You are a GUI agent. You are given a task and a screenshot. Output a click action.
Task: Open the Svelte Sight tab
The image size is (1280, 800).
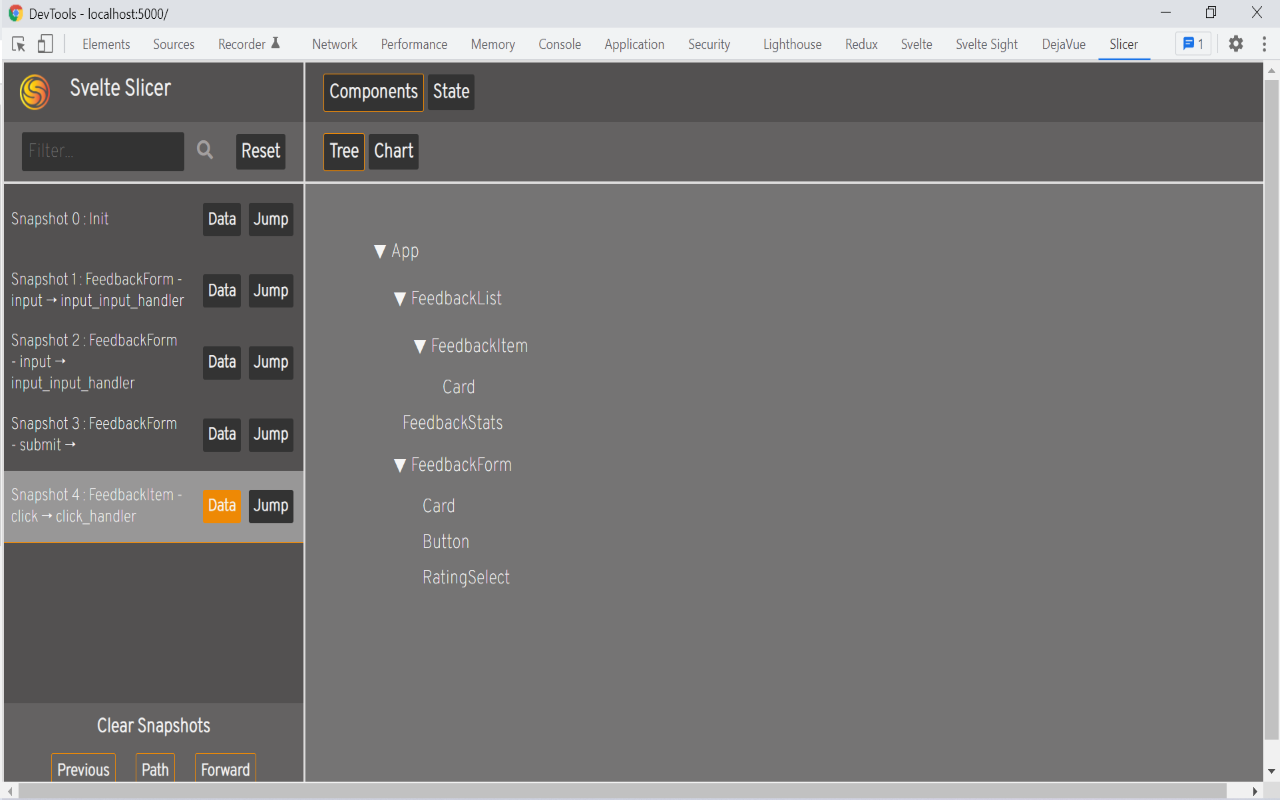point(986,44)
